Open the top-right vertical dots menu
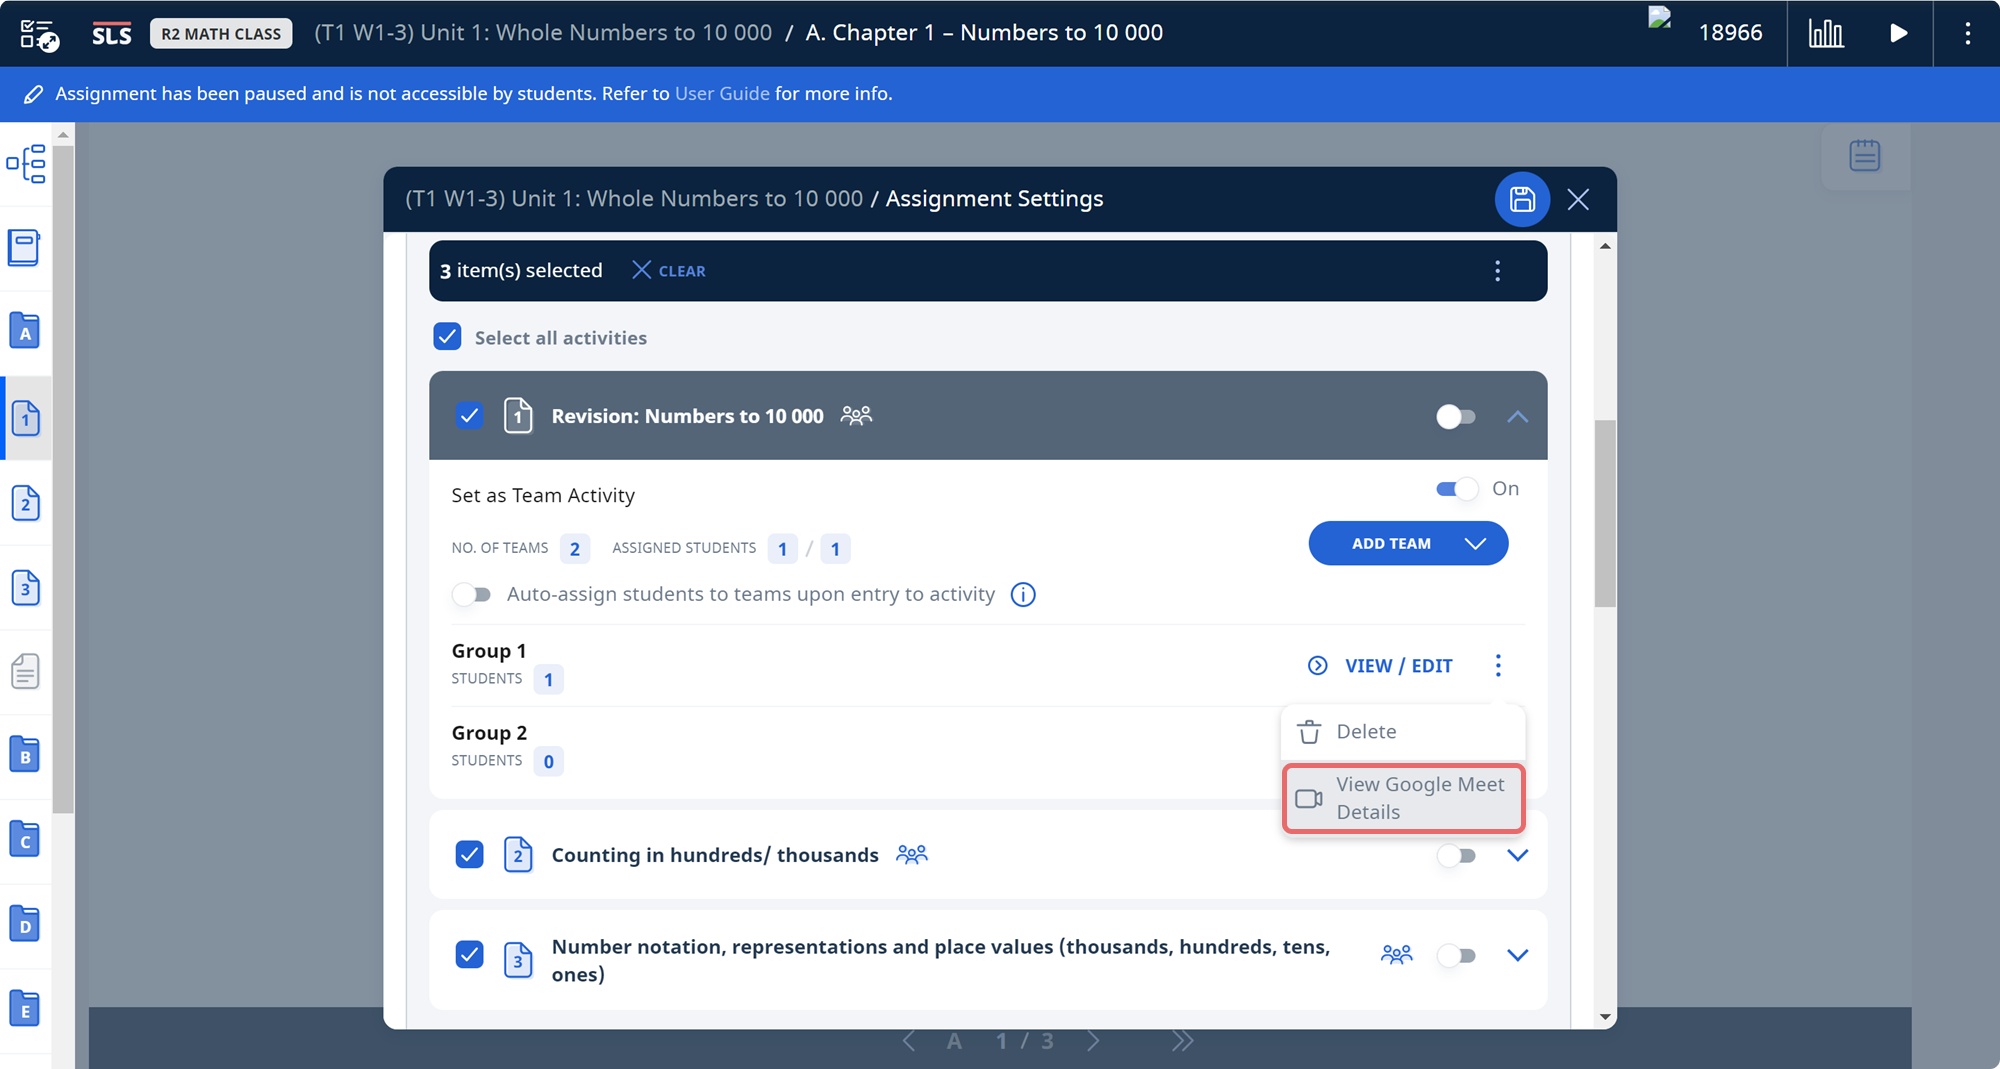Image resolution: width=2000 pixels, height=1069 pixels. point(1968,33)
